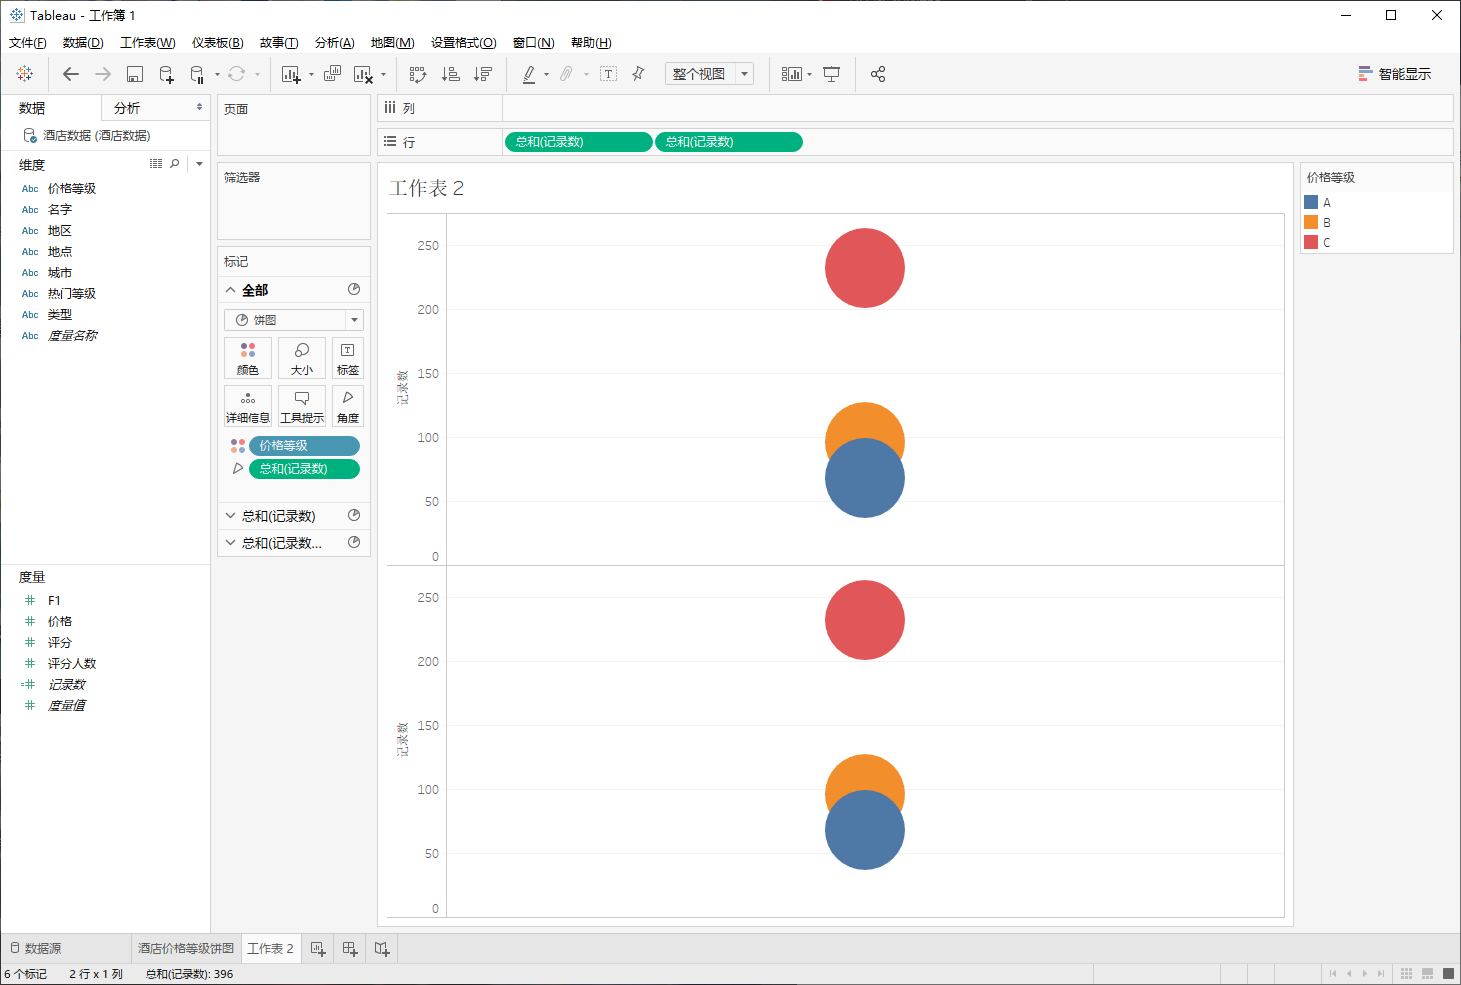Switch to the 酒店价格等级饼图 sheet tab

tap(186, 949)
